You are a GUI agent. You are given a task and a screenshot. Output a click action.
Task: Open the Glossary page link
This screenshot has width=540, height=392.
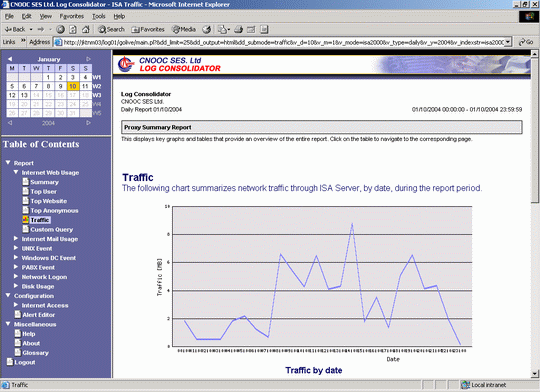pos(35,353)
